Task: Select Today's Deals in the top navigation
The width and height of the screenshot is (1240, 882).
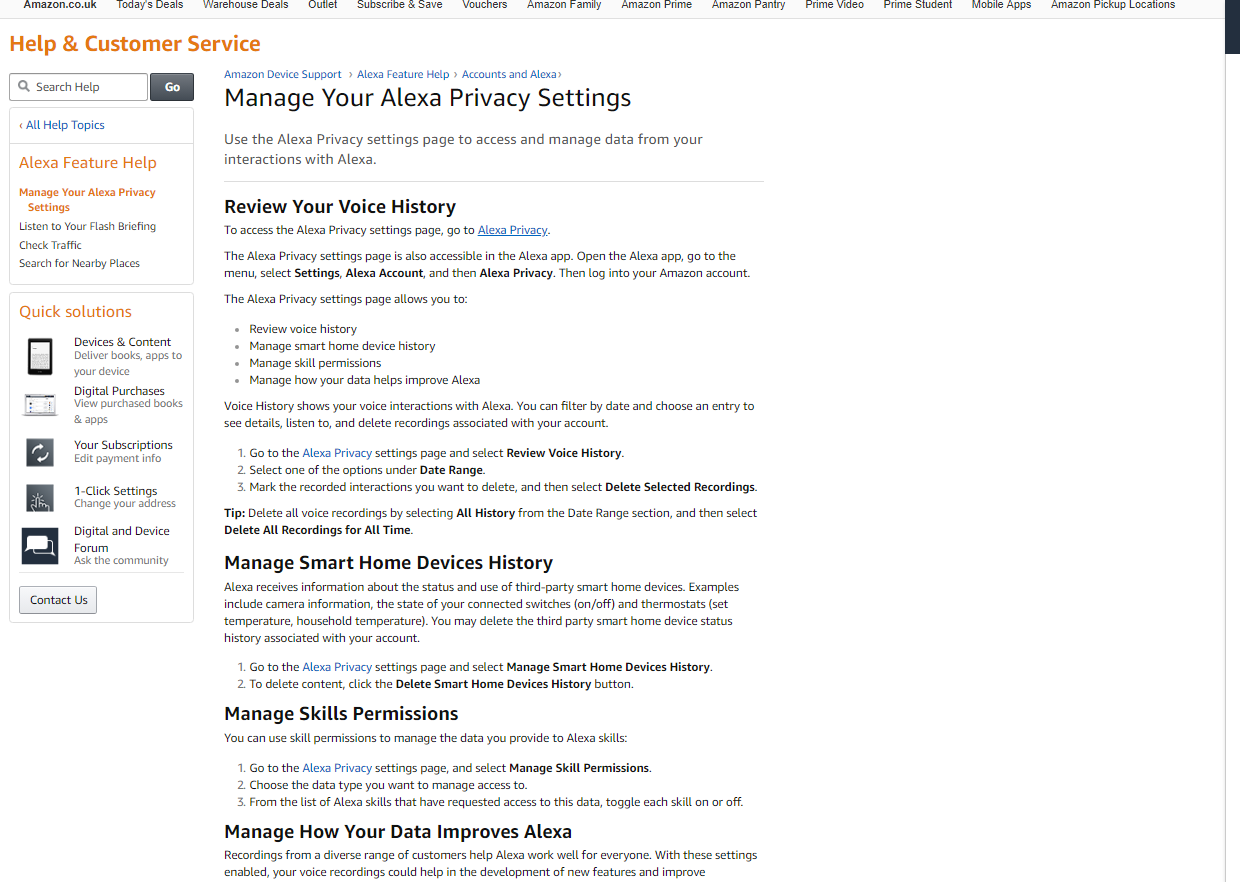Action: coord(150,5)
